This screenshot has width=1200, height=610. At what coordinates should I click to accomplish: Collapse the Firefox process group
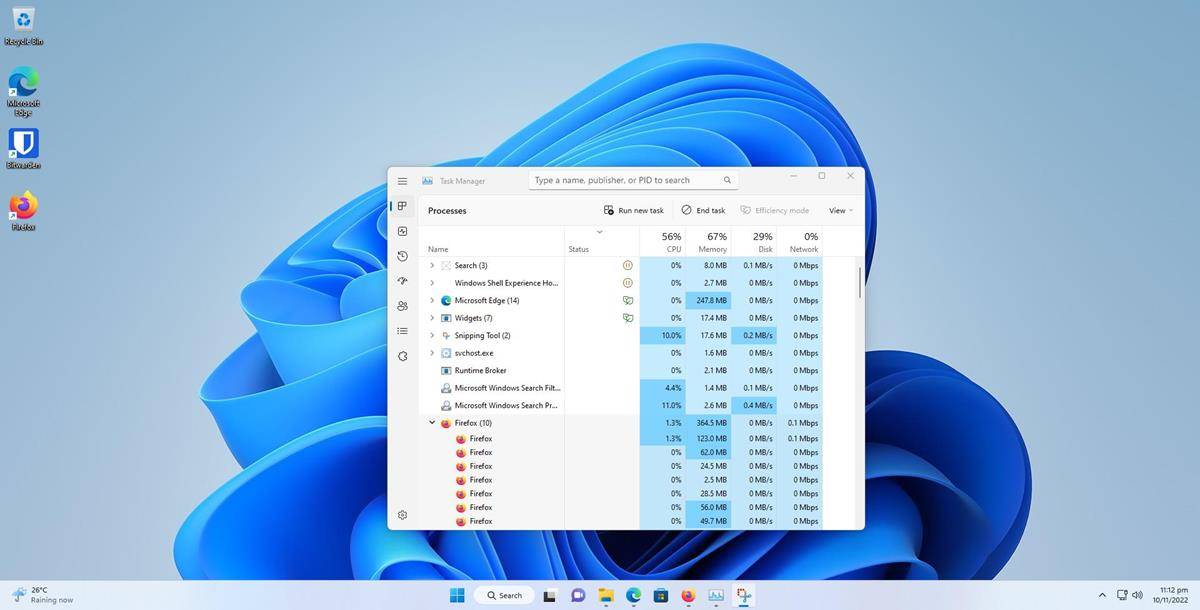(x=431, y=422)
